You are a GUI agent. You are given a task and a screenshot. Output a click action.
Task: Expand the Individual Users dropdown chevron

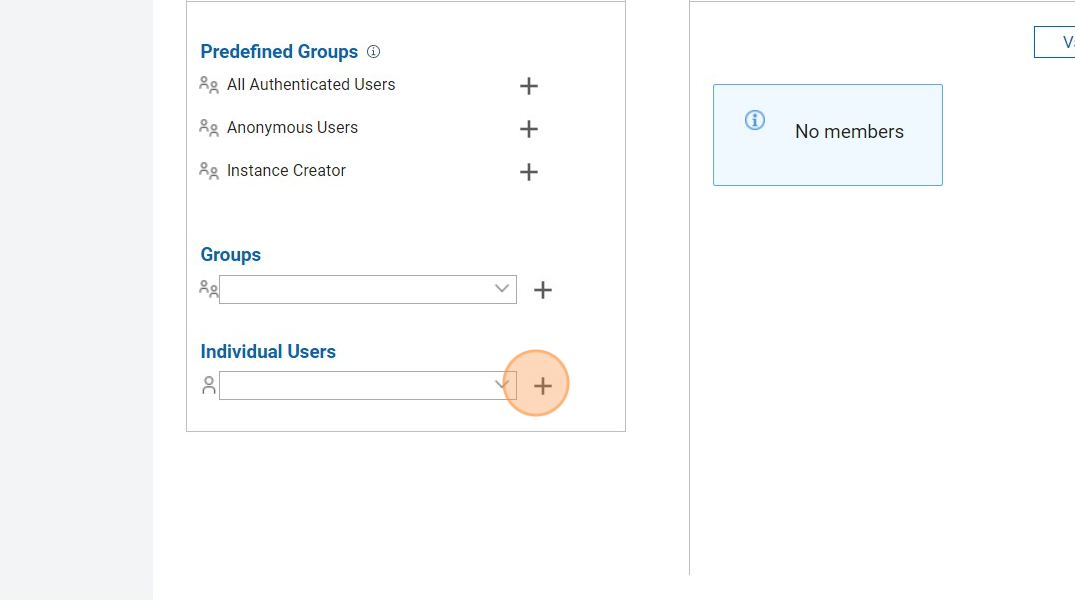(x=502, y=385)
